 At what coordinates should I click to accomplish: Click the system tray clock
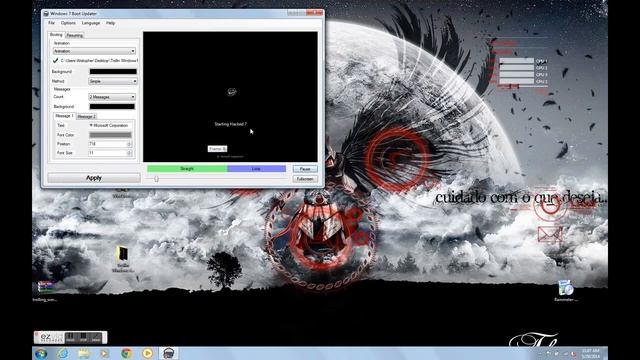[x=591, y=353]
